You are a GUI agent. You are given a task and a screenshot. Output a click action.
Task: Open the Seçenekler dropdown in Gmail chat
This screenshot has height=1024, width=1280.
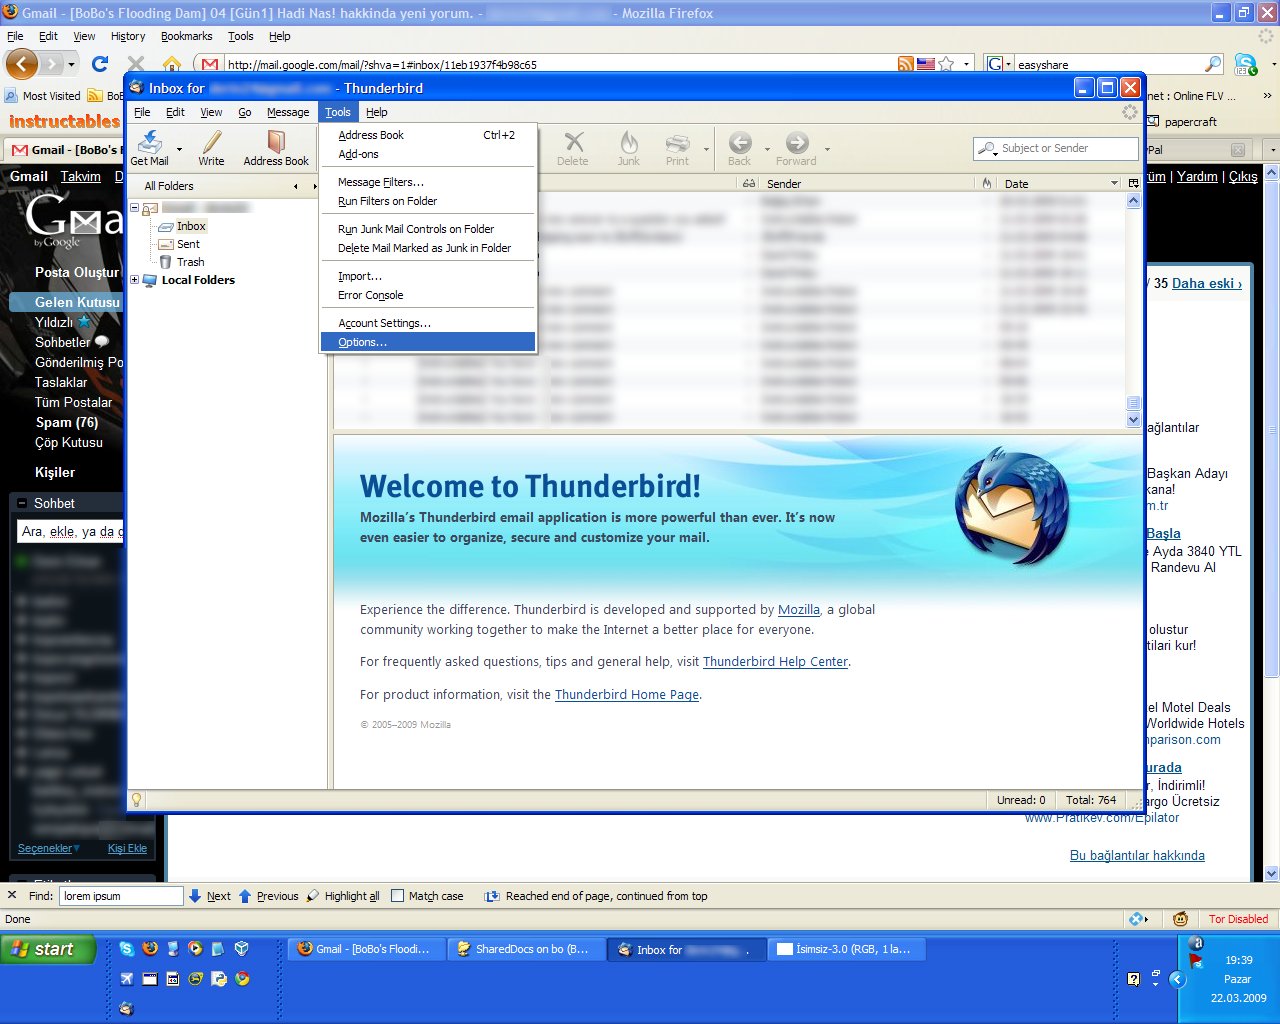(49, 848)
